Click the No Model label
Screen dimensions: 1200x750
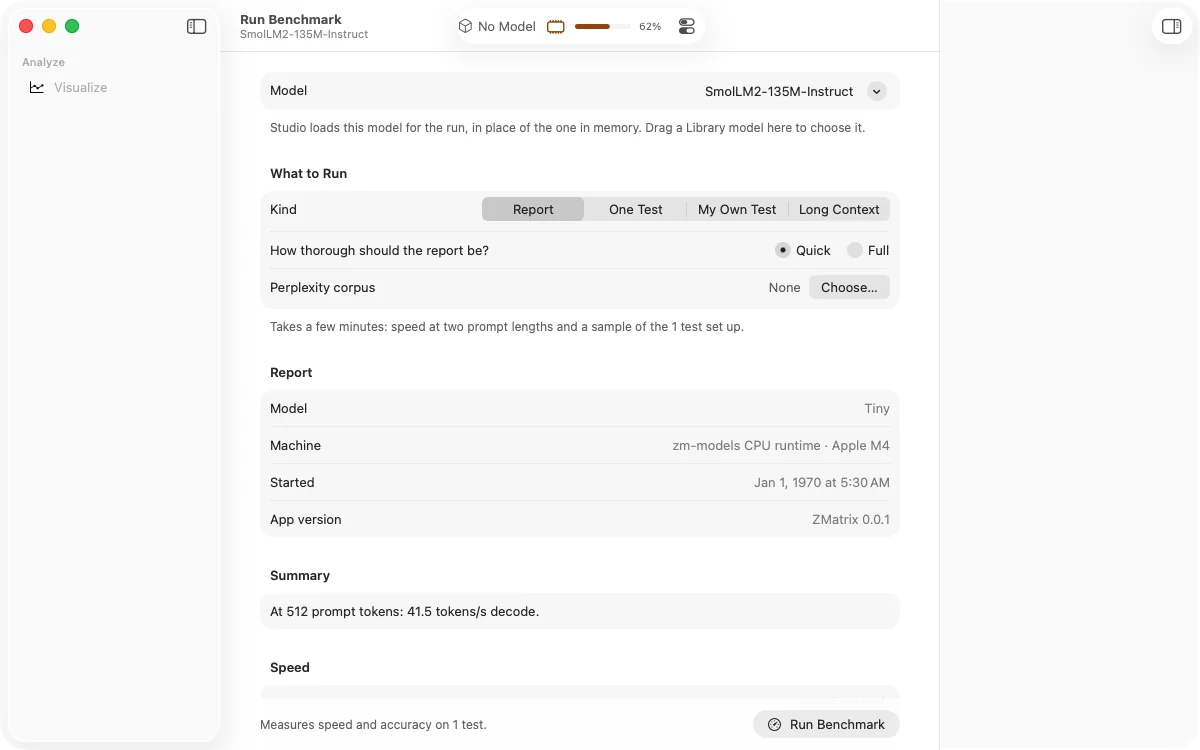(507, 27)
